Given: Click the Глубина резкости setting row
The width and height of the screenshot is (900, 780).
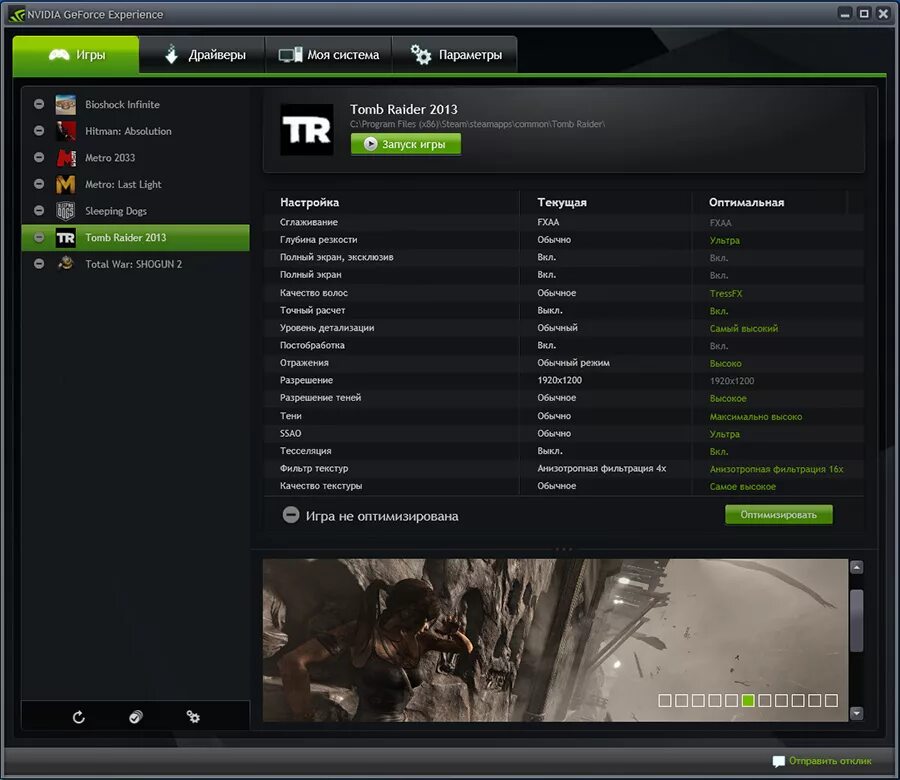Looking at the screenshot, I should point(564,240).
